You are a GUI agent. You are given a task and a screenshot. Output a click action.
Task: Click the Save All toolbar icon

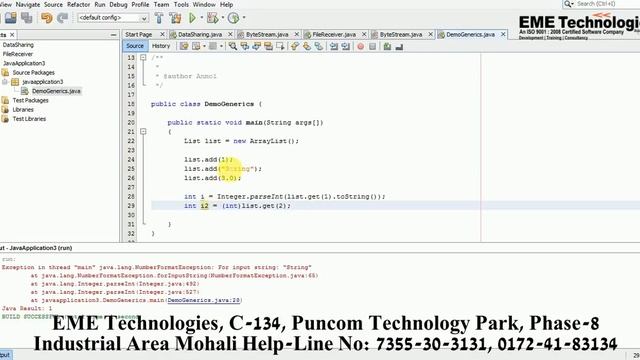27,18
